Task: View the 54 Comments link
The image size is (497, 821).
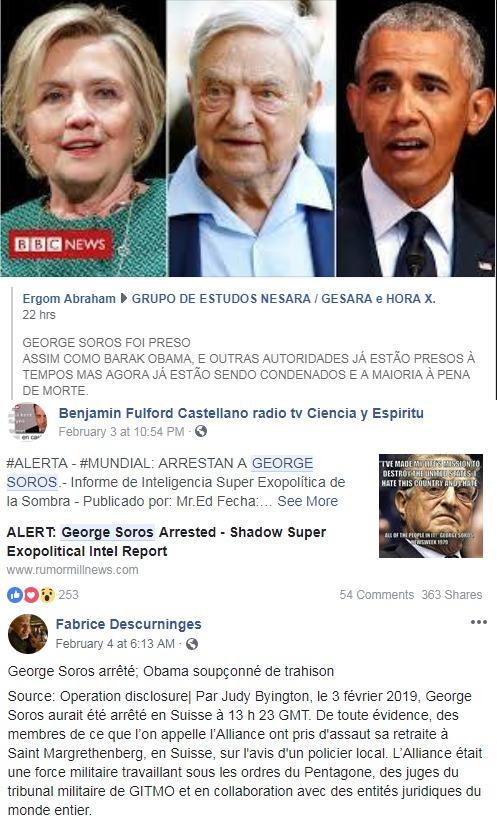Action: tap(376, 595)
